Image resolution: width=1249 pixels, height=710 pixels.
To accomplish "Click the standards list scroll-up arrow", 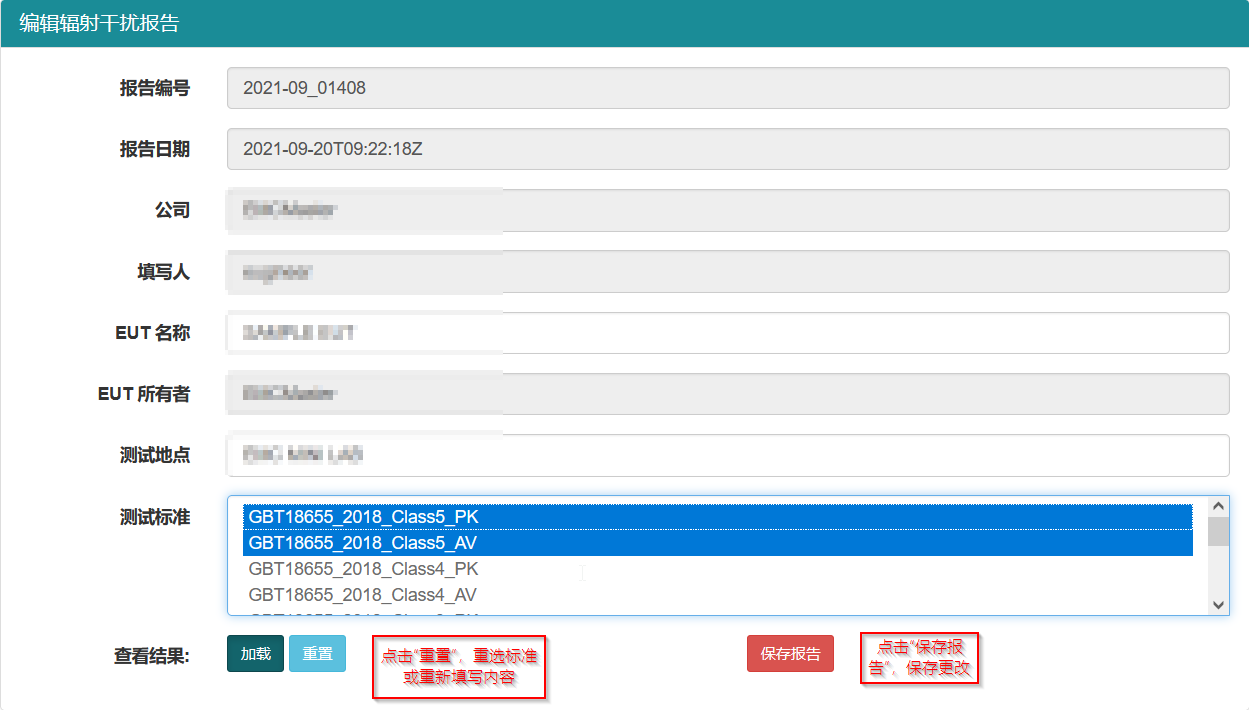I will coord(1218,506).
